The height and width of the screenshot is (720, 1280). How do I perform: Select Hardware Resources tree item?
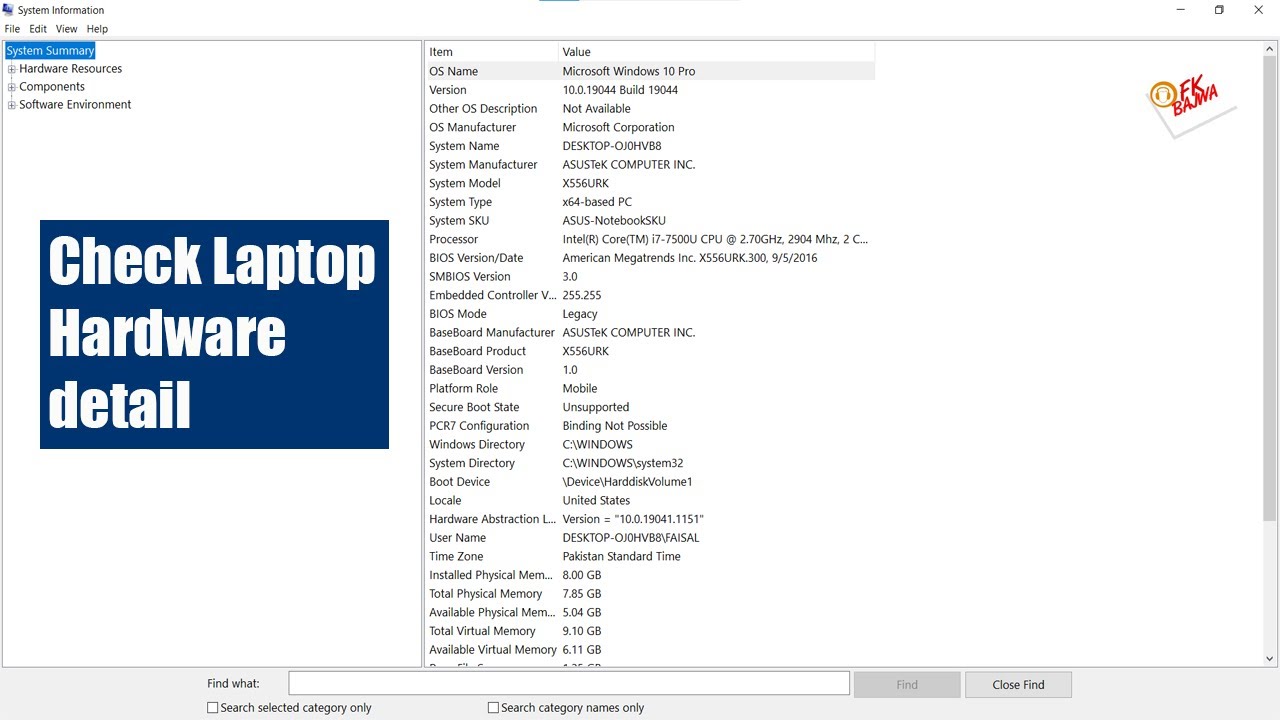(x=71, y=69)
